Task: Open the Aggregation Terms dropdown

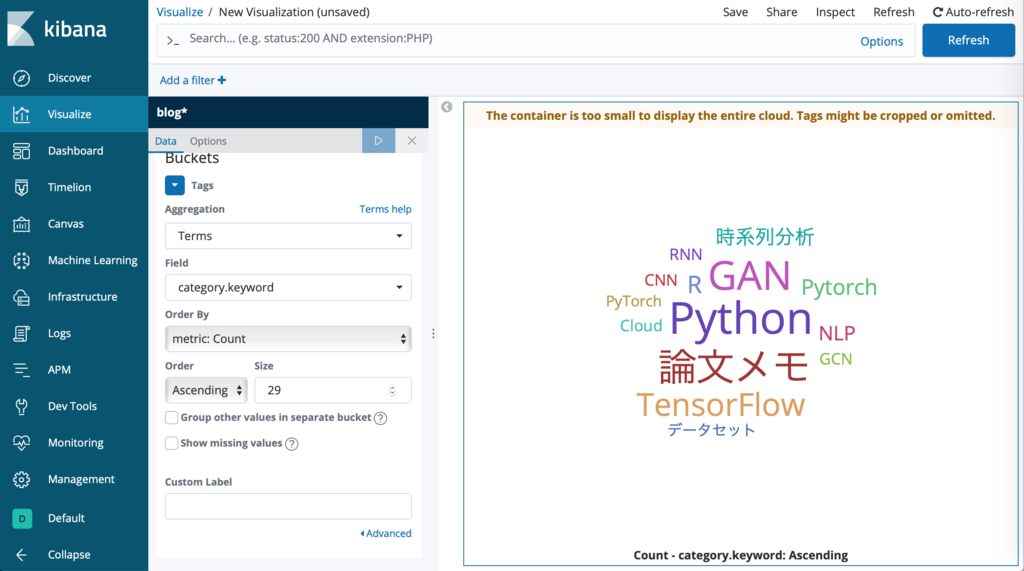Action: pos(288,236)
